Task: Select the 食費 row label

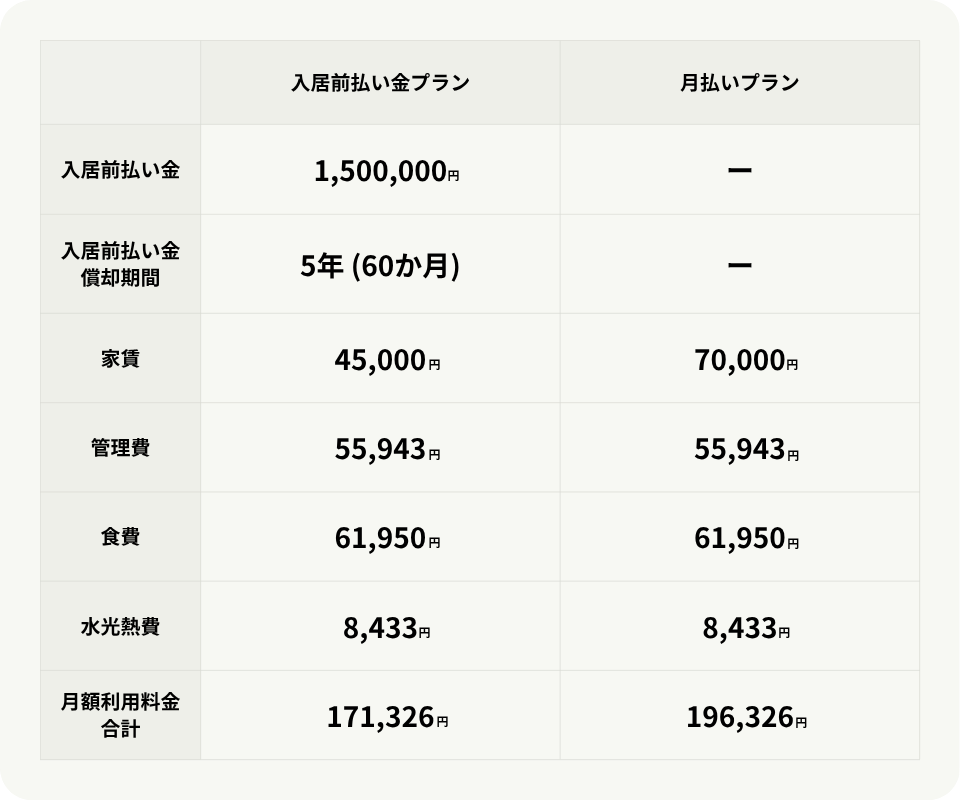Action: click(x=120, y=537)
